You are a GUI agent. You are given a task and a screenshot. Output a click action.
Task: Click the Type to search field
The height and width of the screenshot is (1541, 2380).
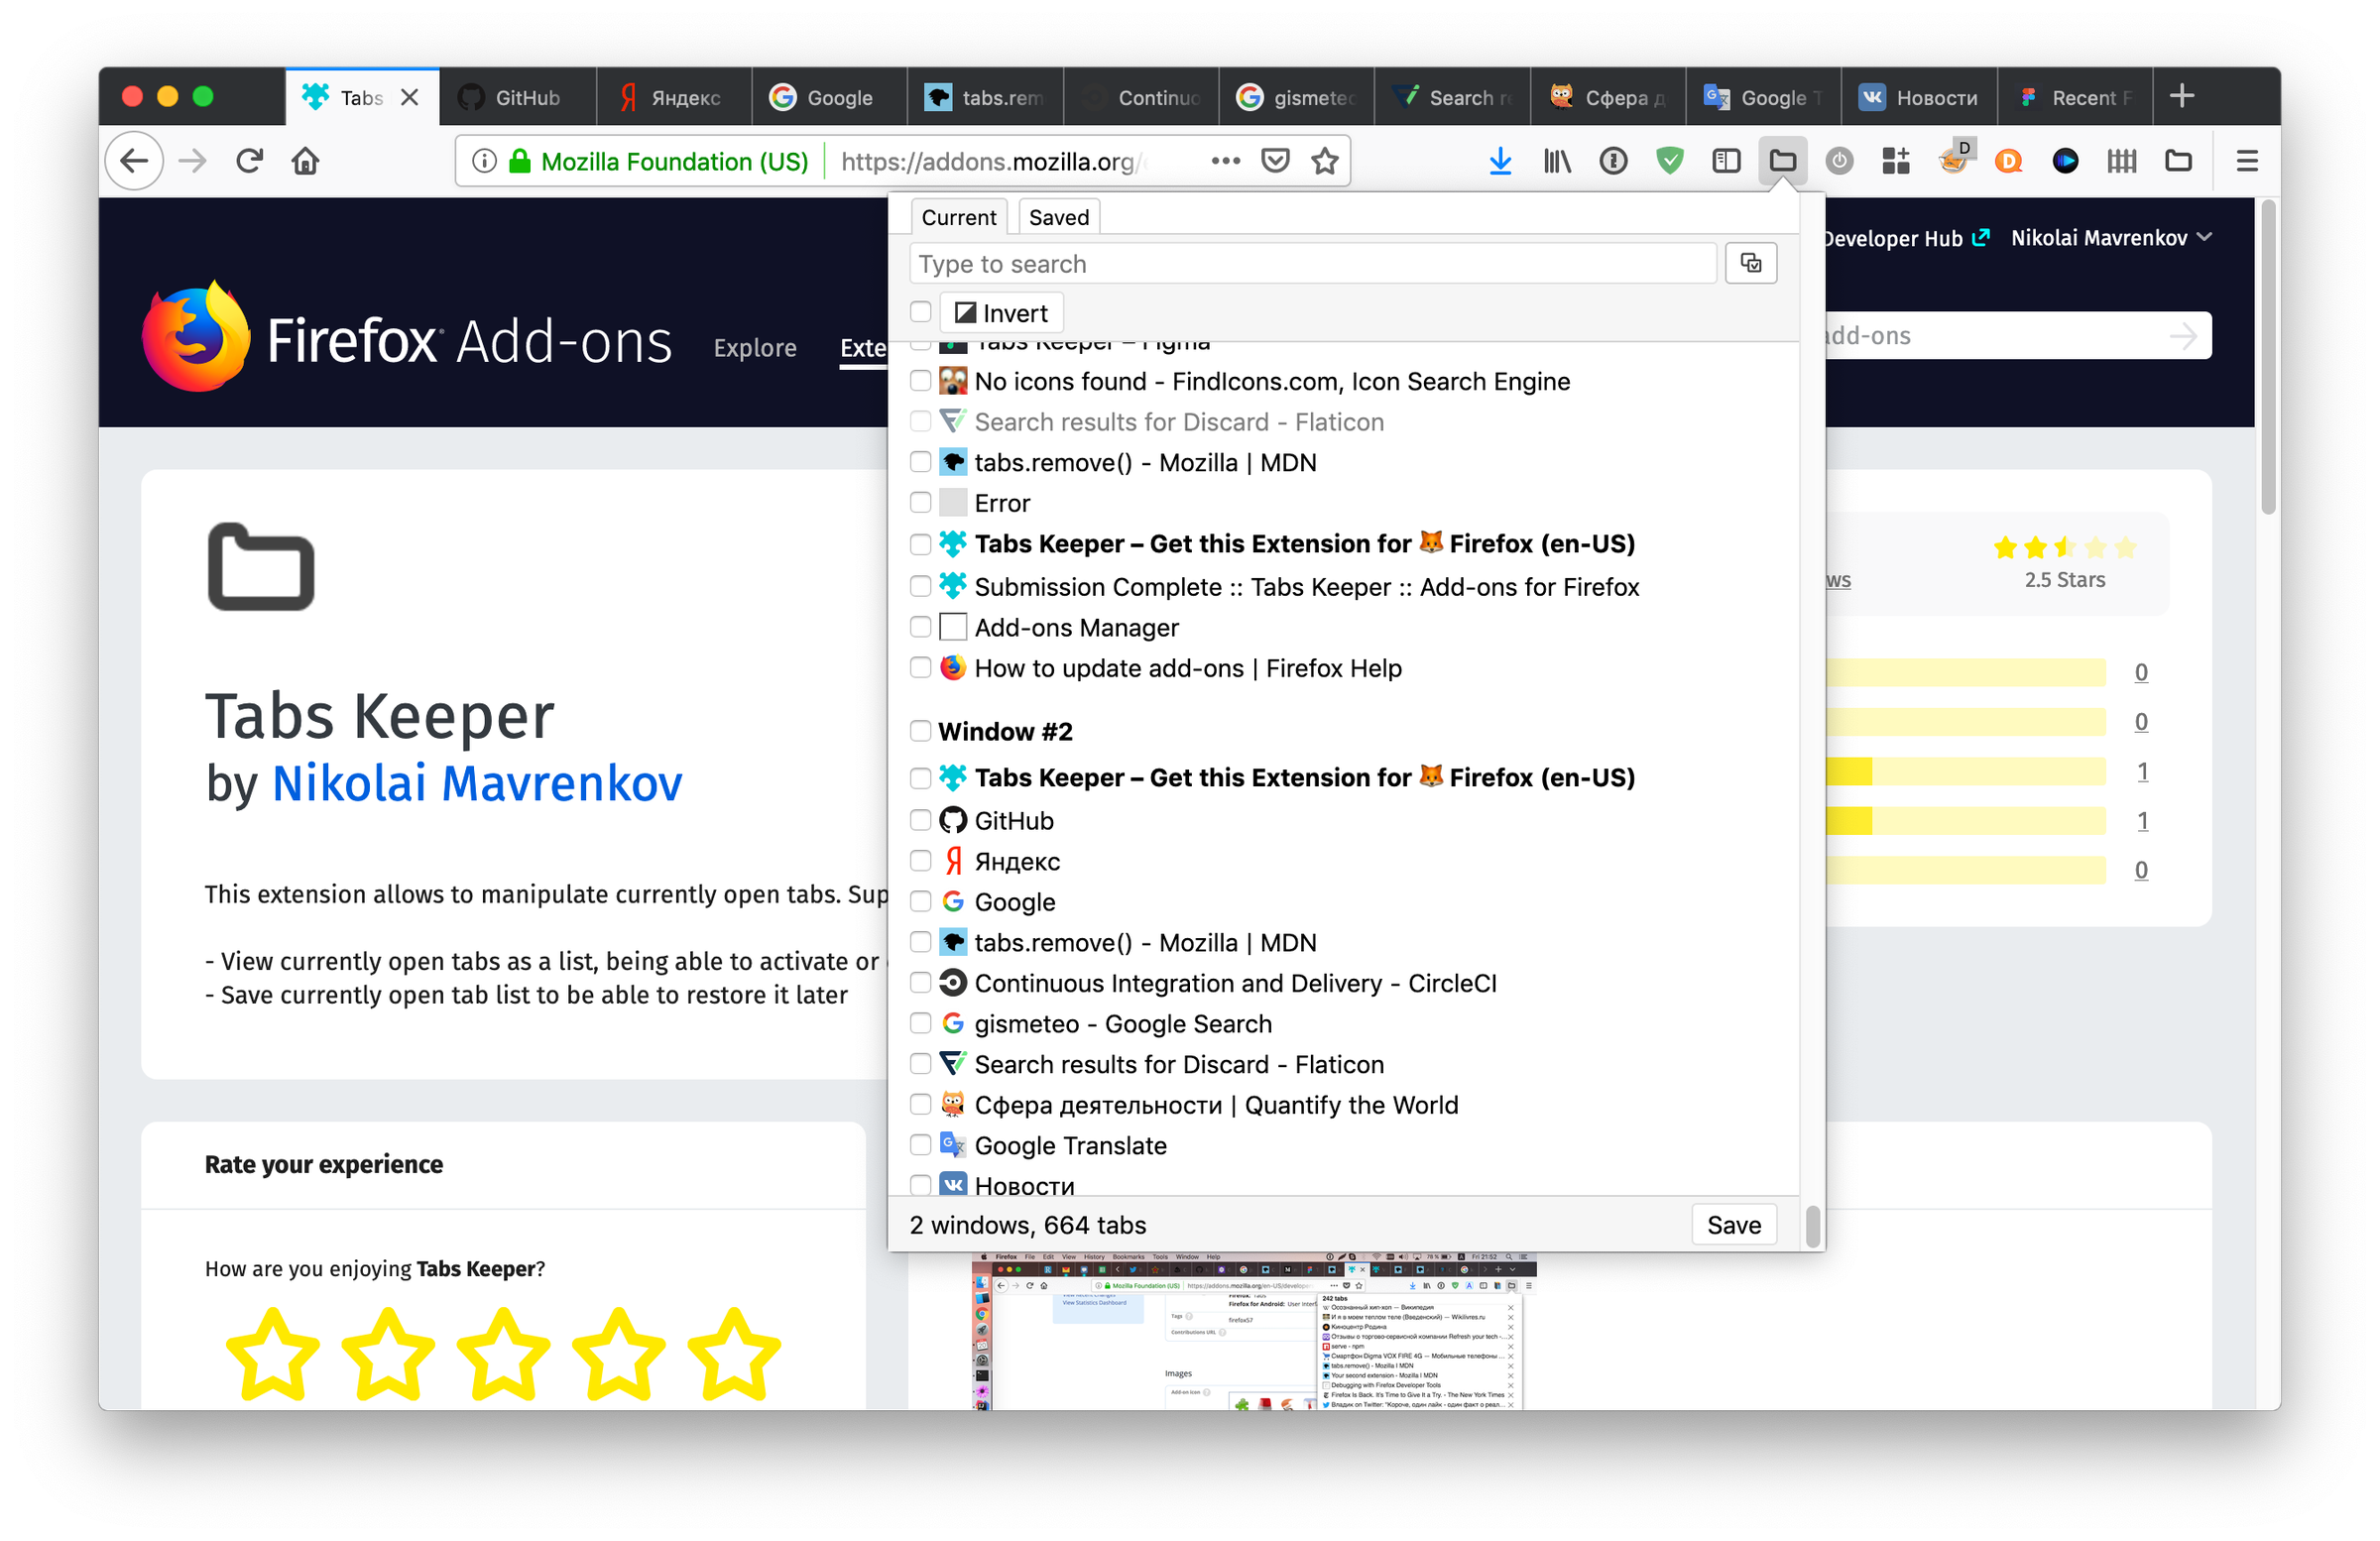(x=1313, y=263)
